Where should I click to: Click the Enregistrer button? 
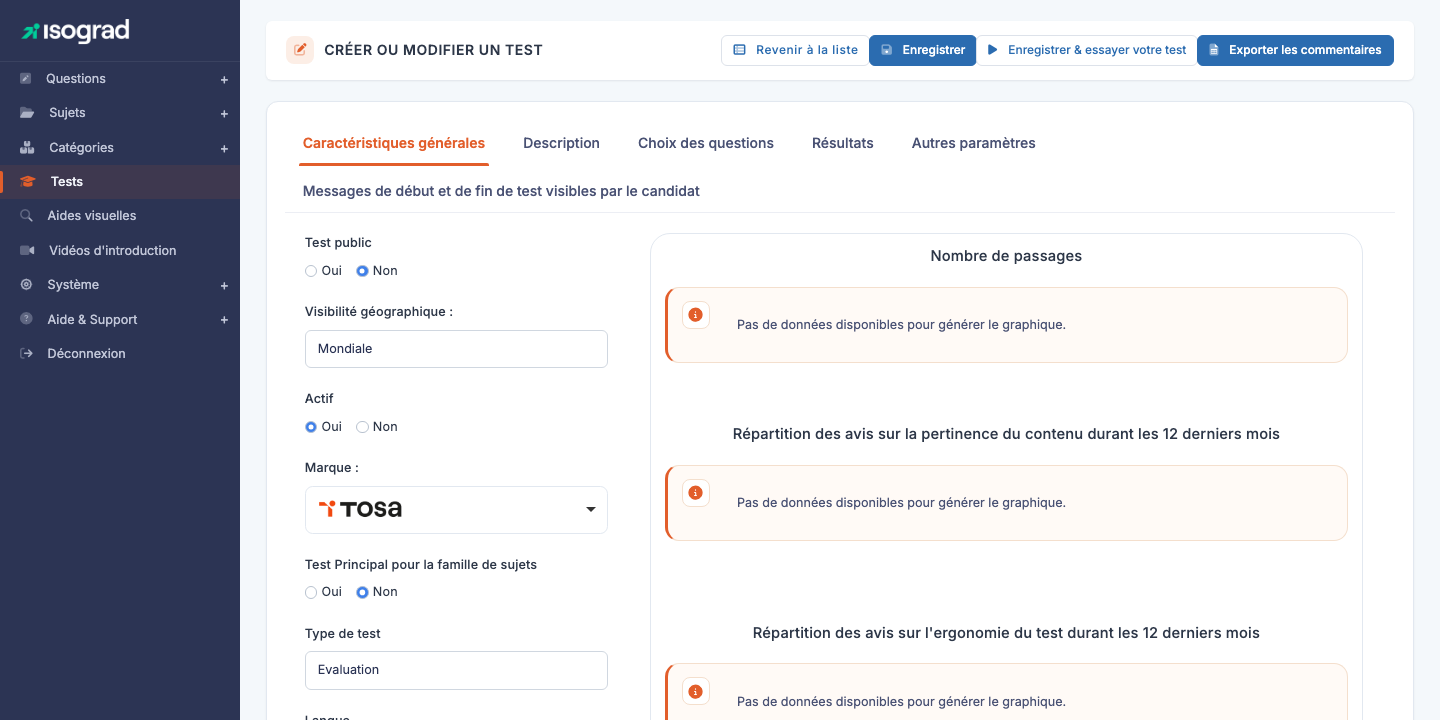922,50
